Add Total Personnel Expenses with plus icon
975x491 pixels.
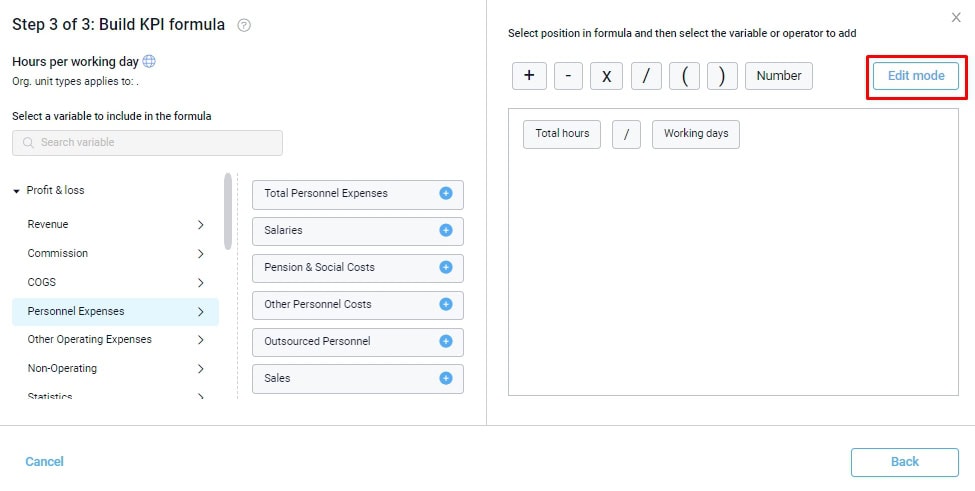446,193
